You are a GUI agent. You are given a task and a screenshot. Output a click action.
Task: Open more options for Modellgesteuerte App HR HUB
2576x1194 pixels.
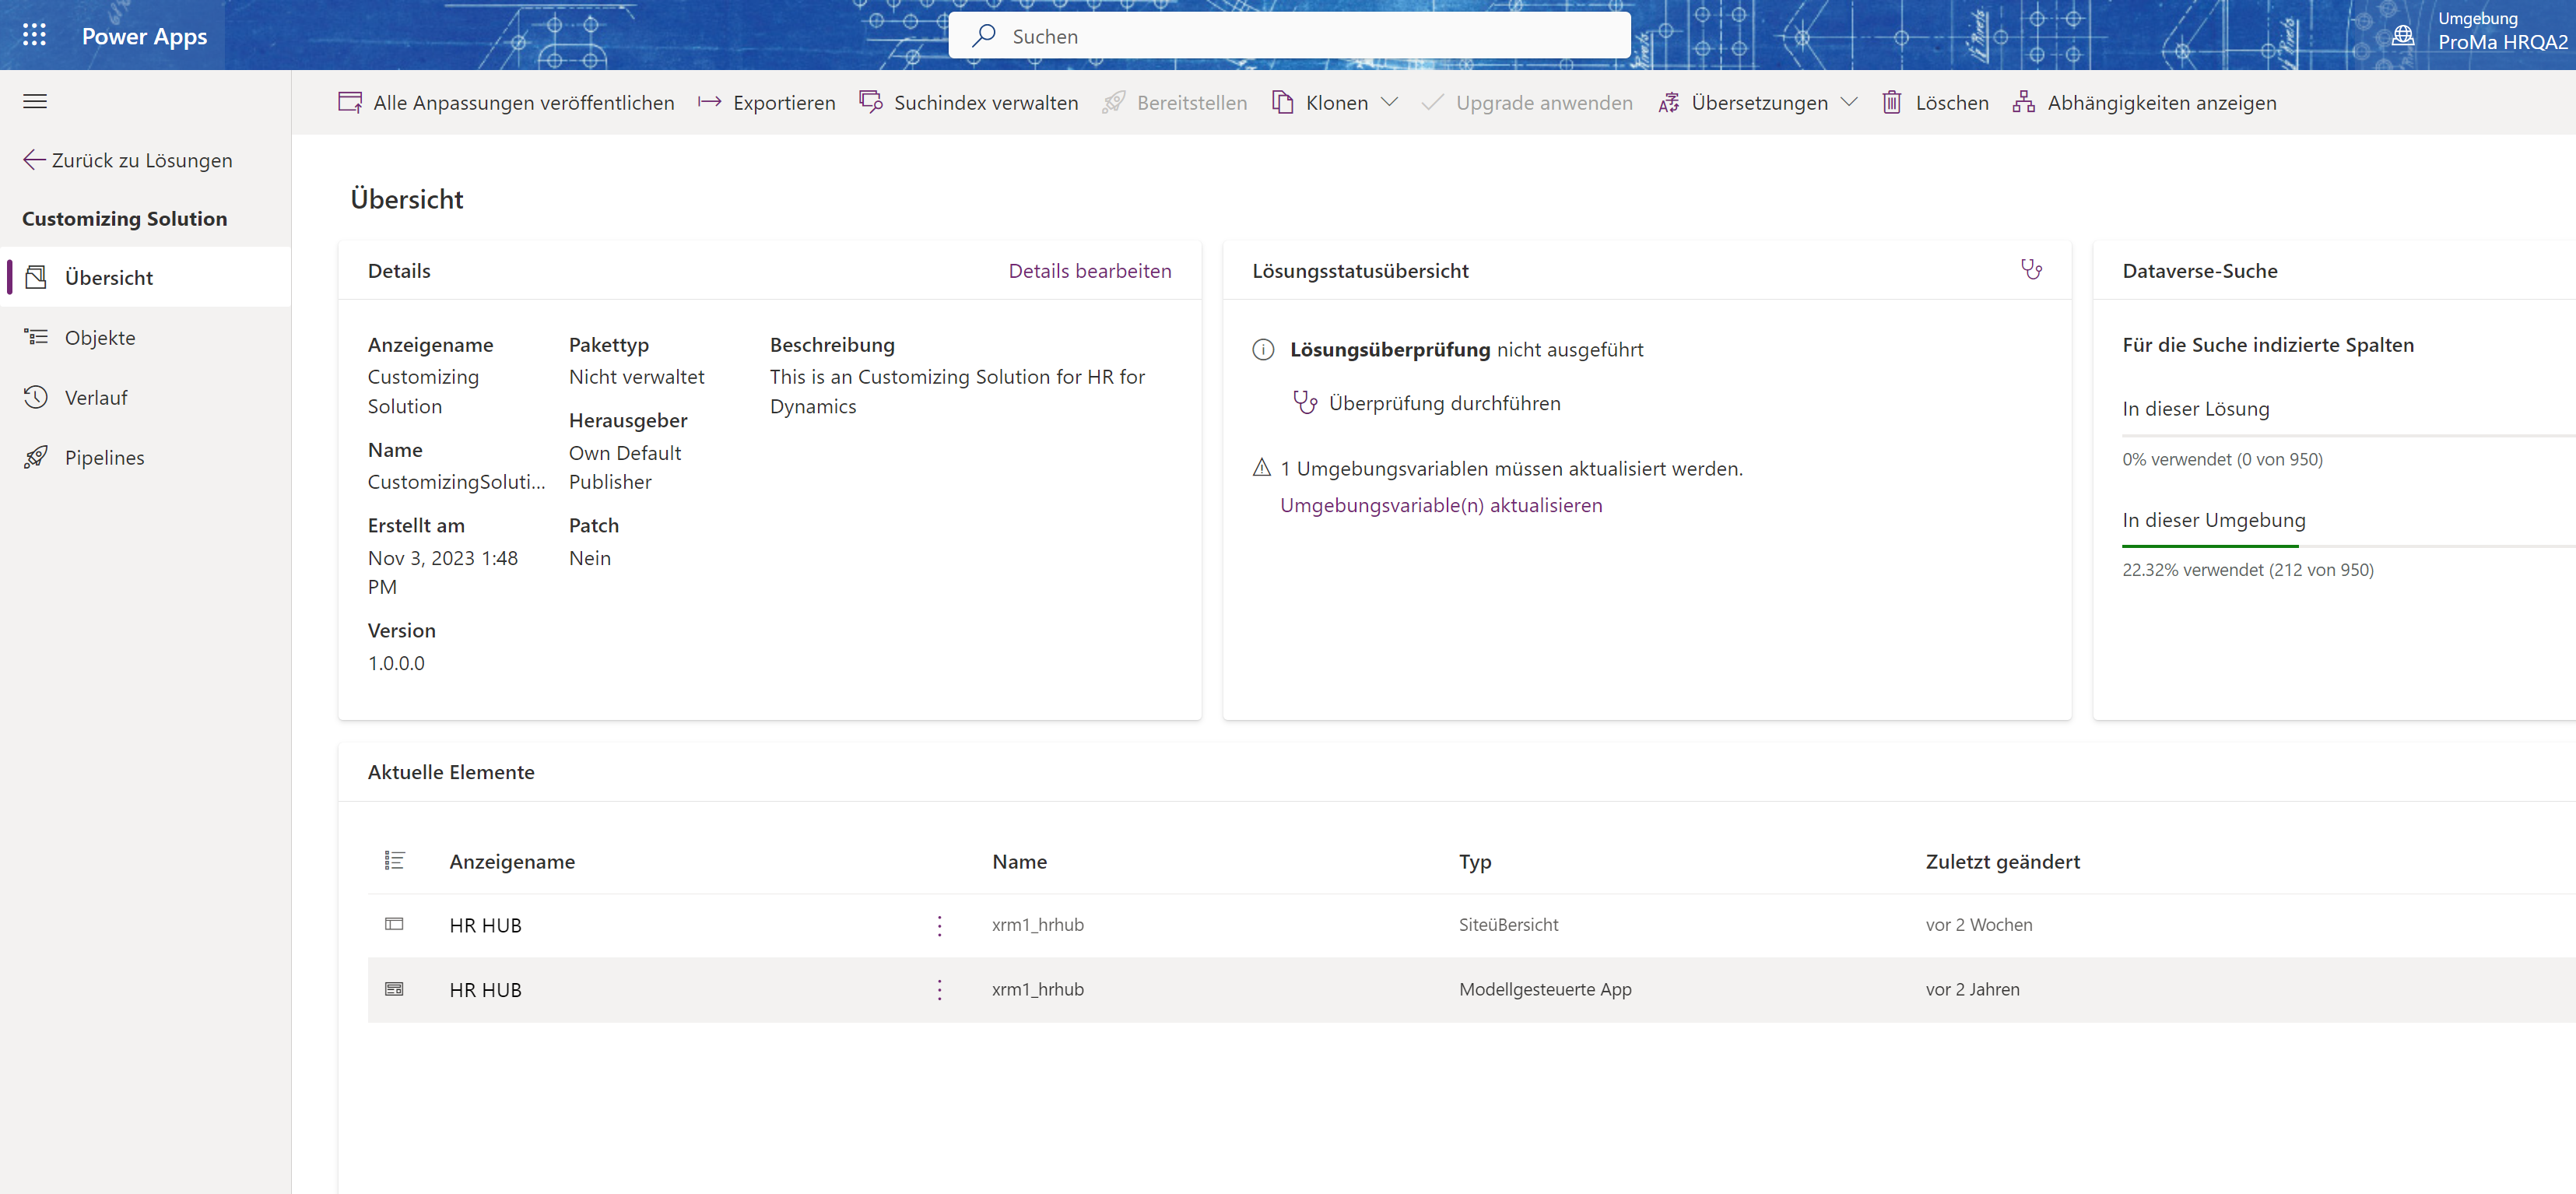[x=939, y=989]
